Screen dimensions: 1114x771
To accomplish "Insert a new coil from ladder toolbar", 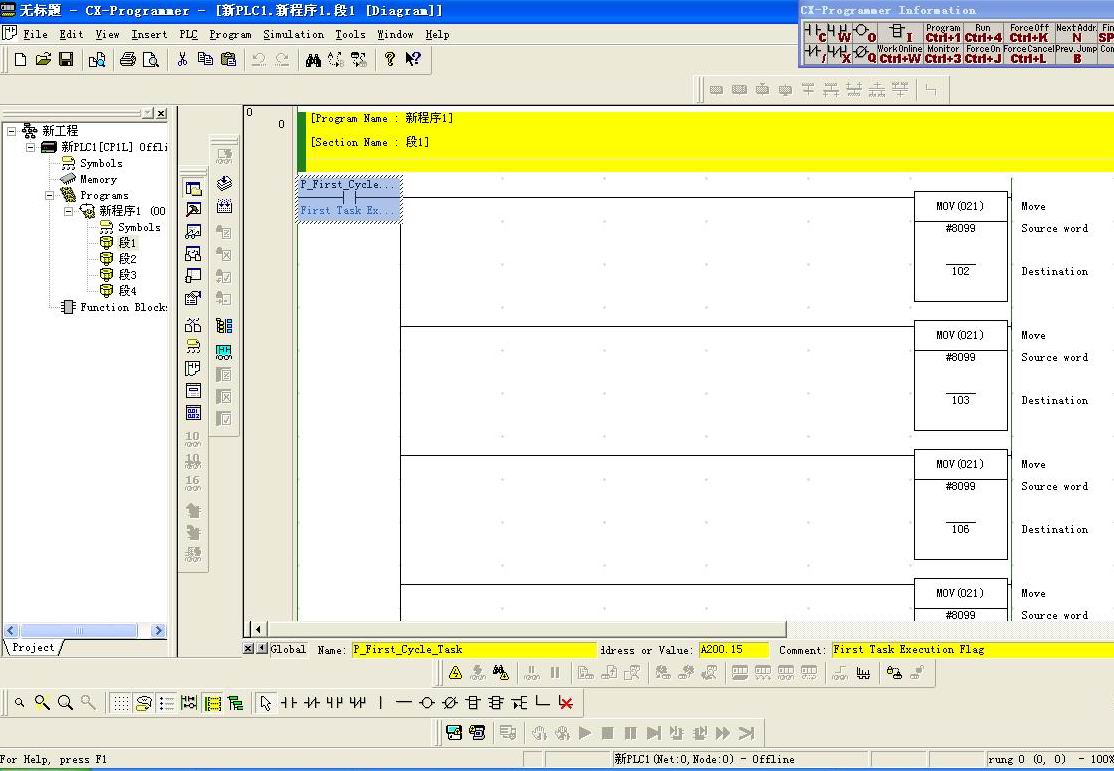I will [427, 703].
